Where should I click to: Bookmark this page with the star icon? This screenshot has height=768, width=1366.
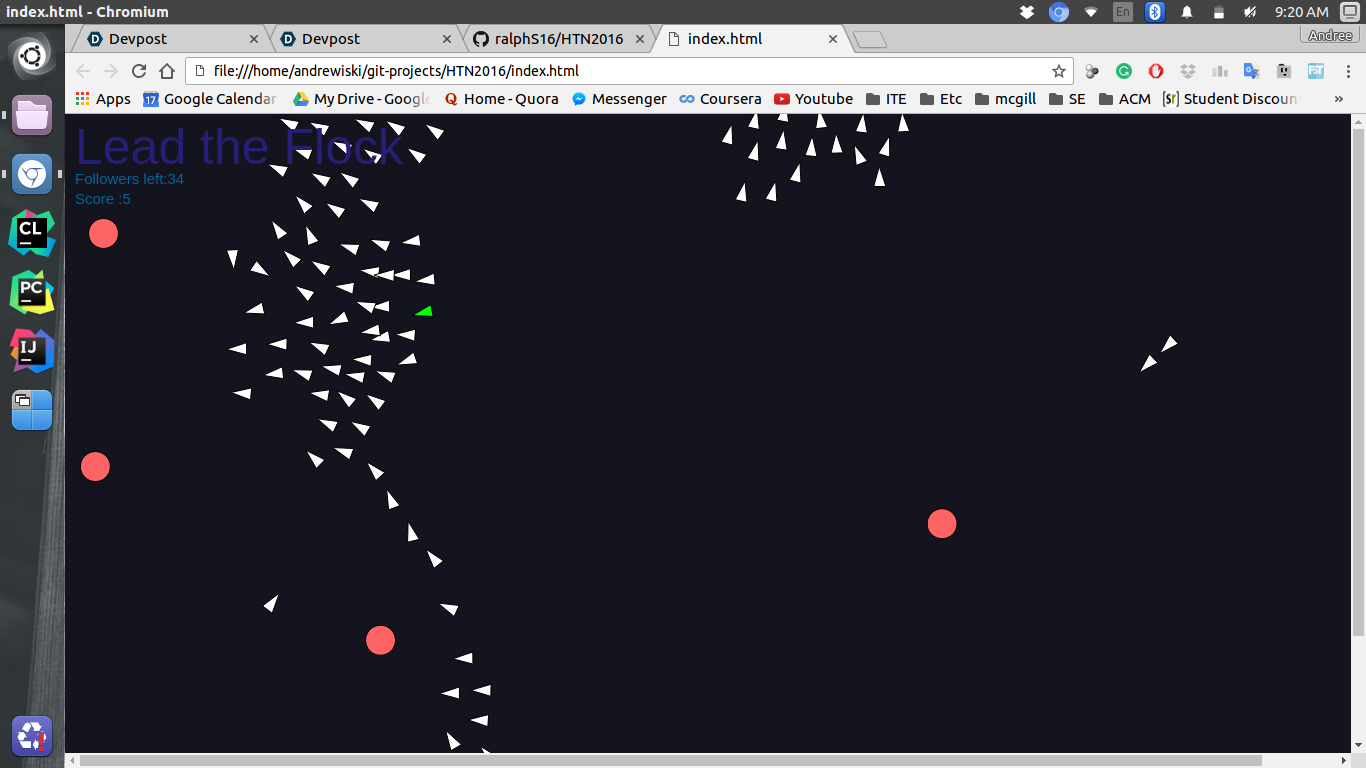click(1058, 71)
